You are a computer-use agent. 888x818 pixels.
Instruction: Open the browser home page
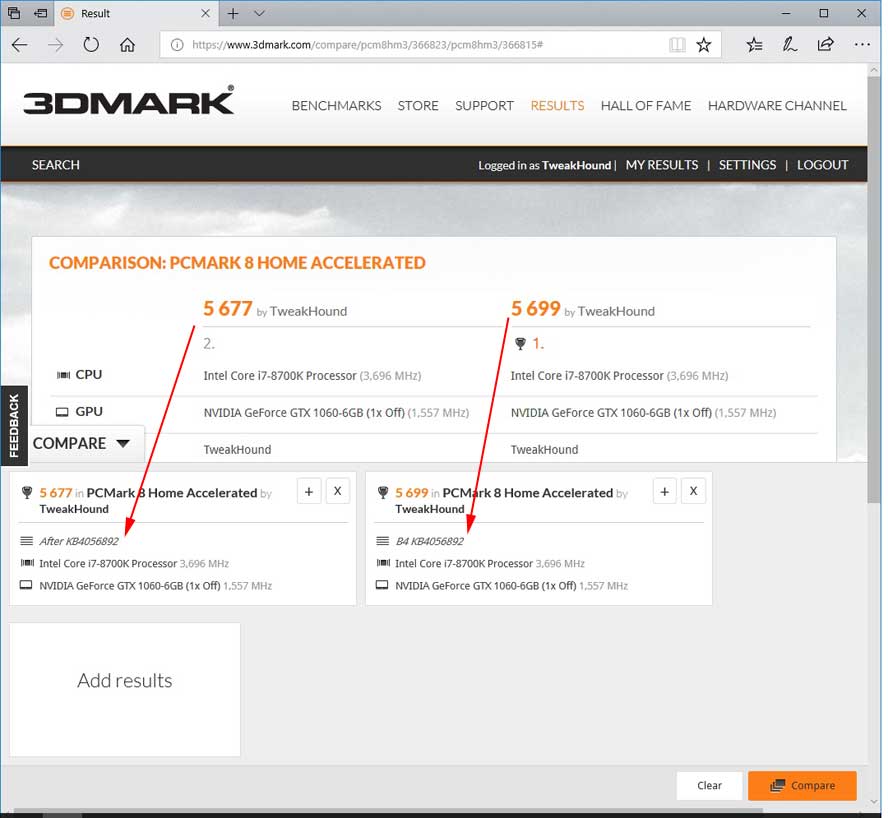point(127,45)
